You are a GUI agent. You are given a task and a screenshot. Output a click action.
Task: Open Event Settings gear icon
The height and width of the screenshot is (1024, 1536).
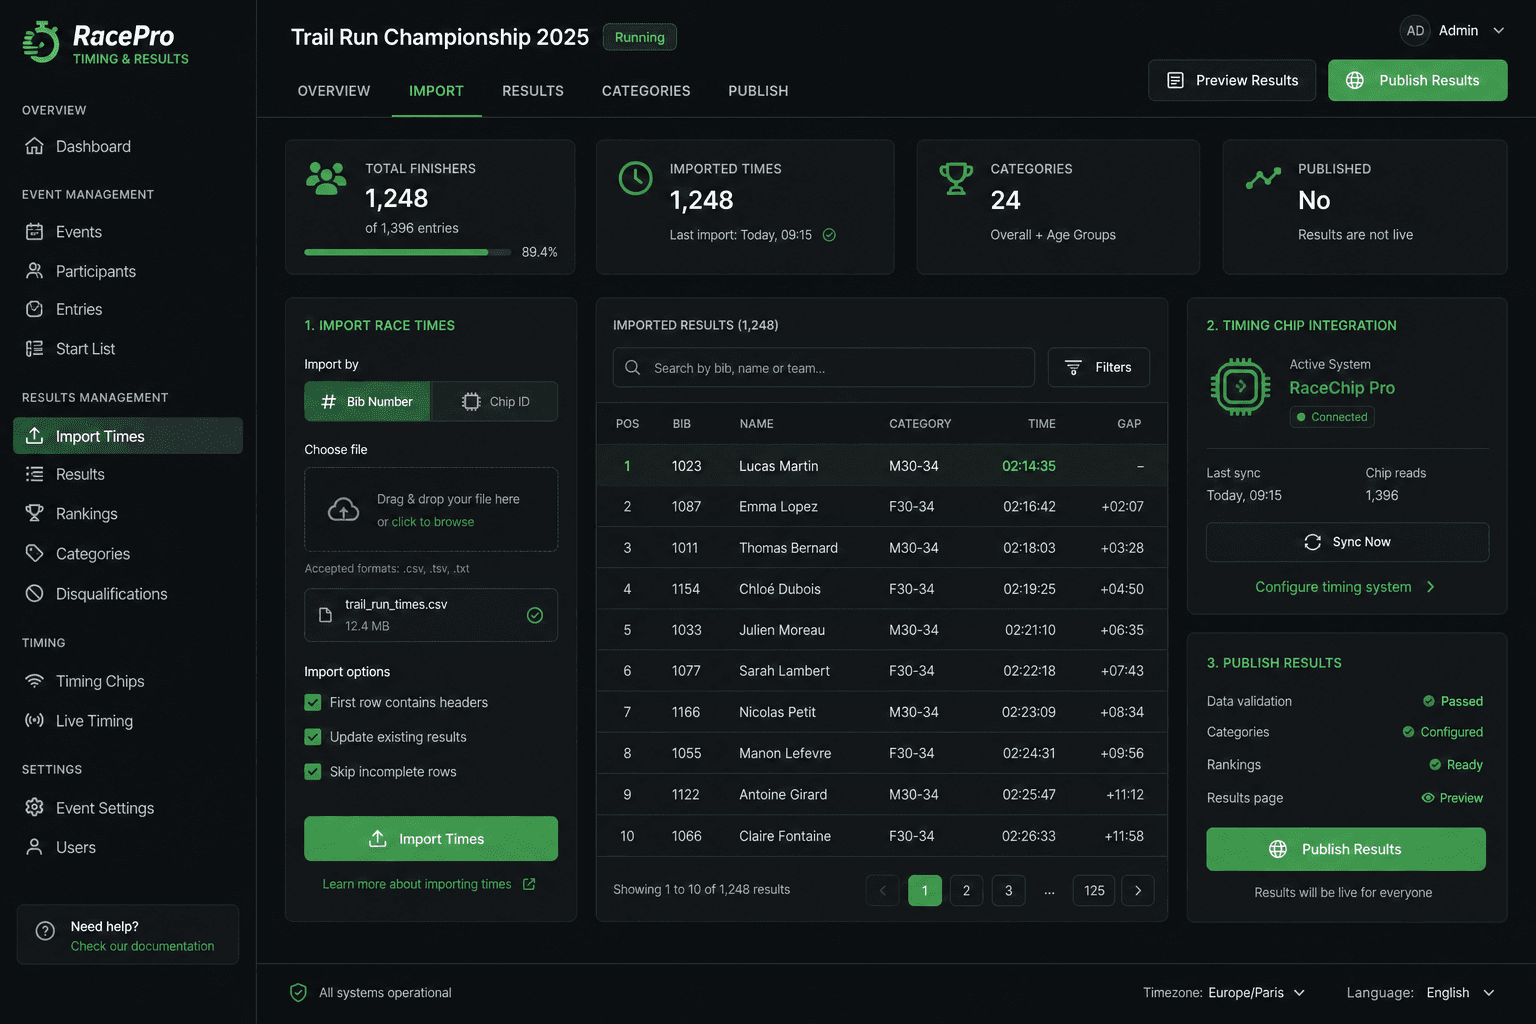[x=34, y=807]
